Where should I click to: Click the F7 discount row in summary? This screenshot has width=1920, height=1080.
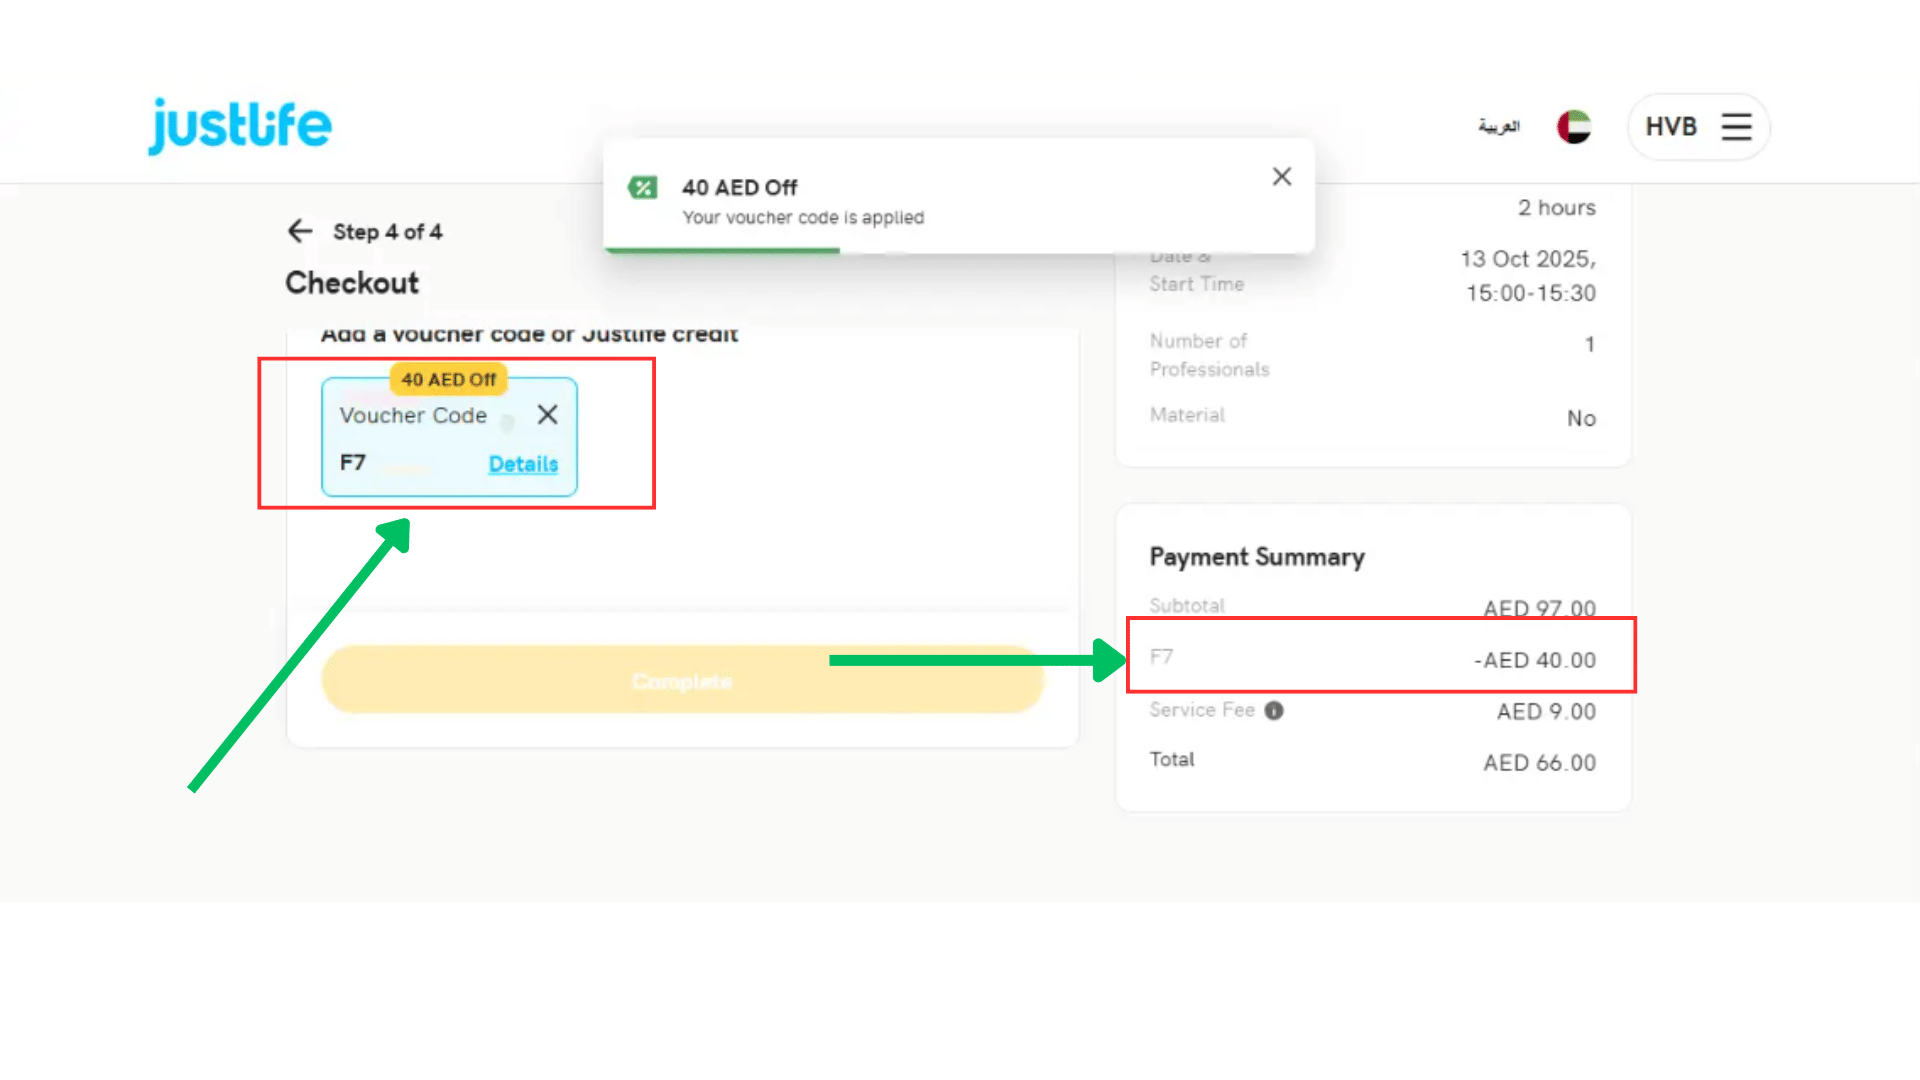[1380, 659]
